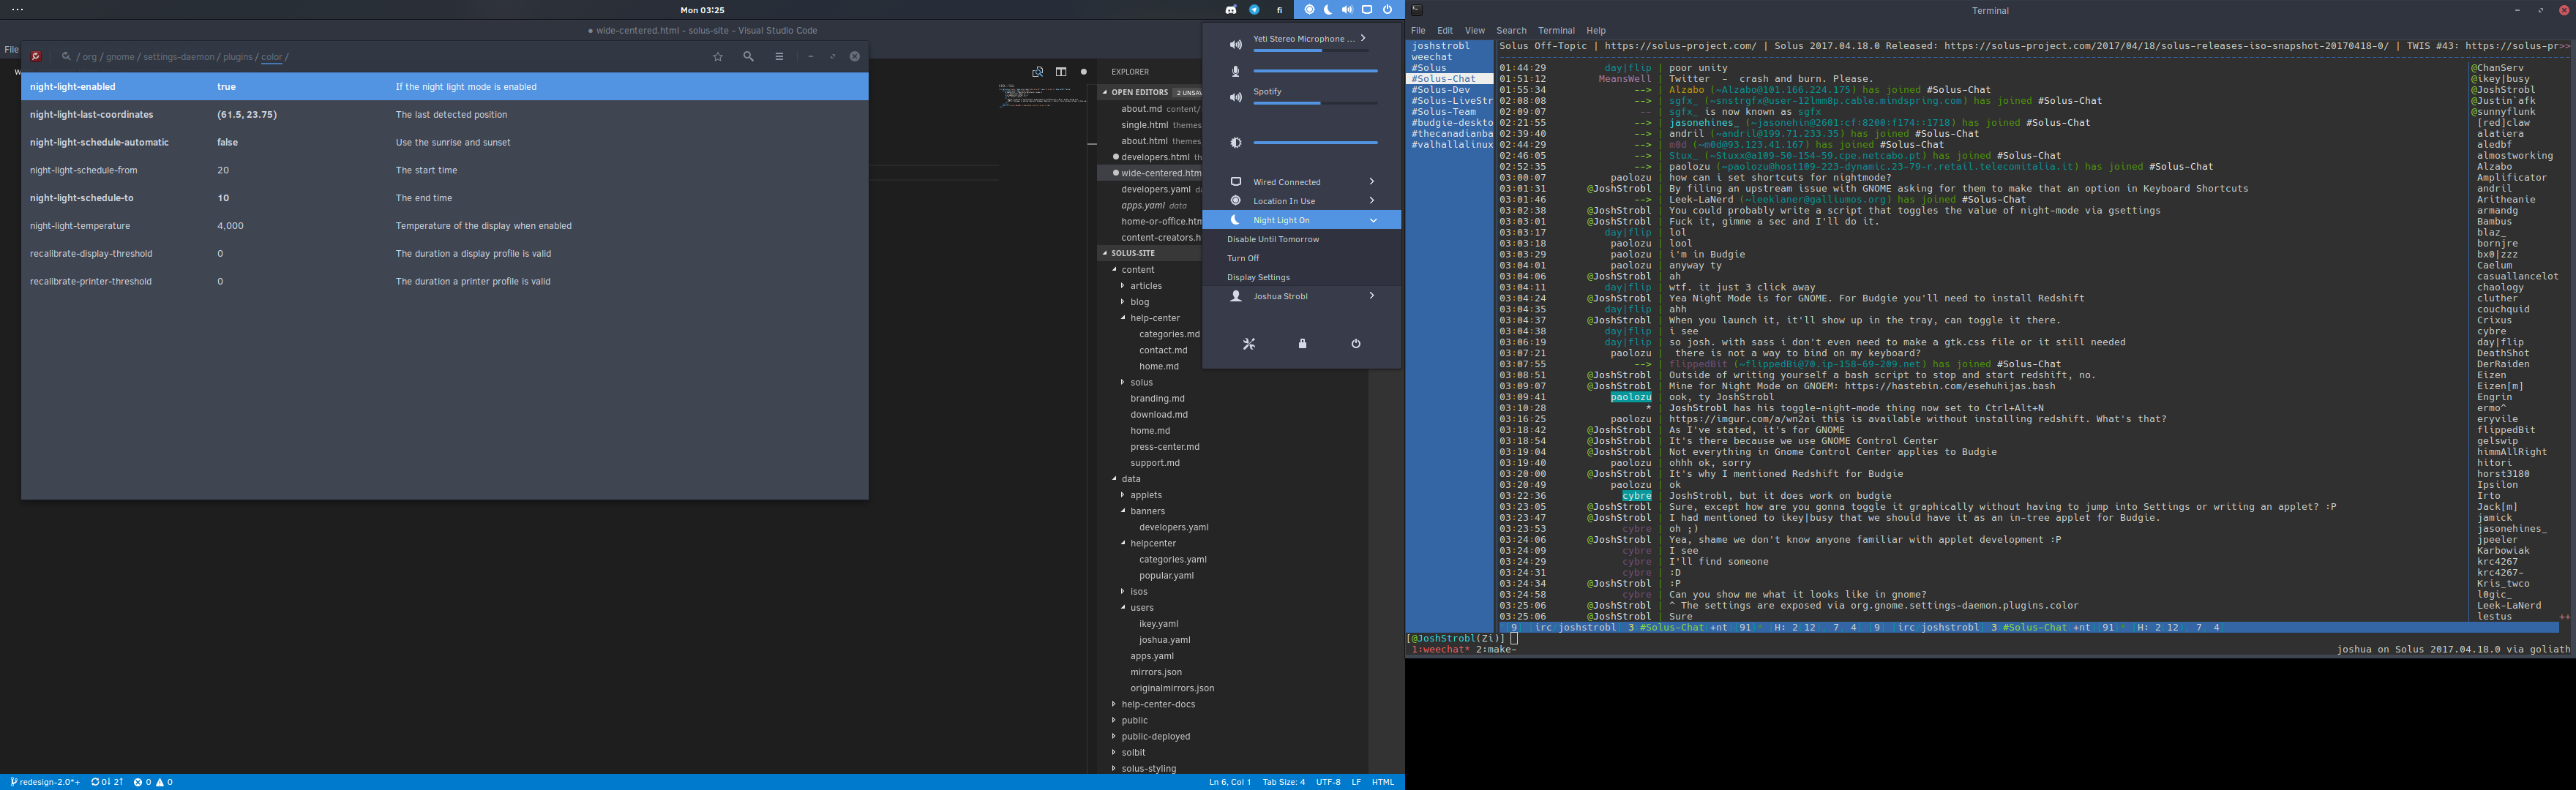The image size is (2576, 790).
Task: Click redesign-2.0 git branch in status bar
Action: point(45,782)
